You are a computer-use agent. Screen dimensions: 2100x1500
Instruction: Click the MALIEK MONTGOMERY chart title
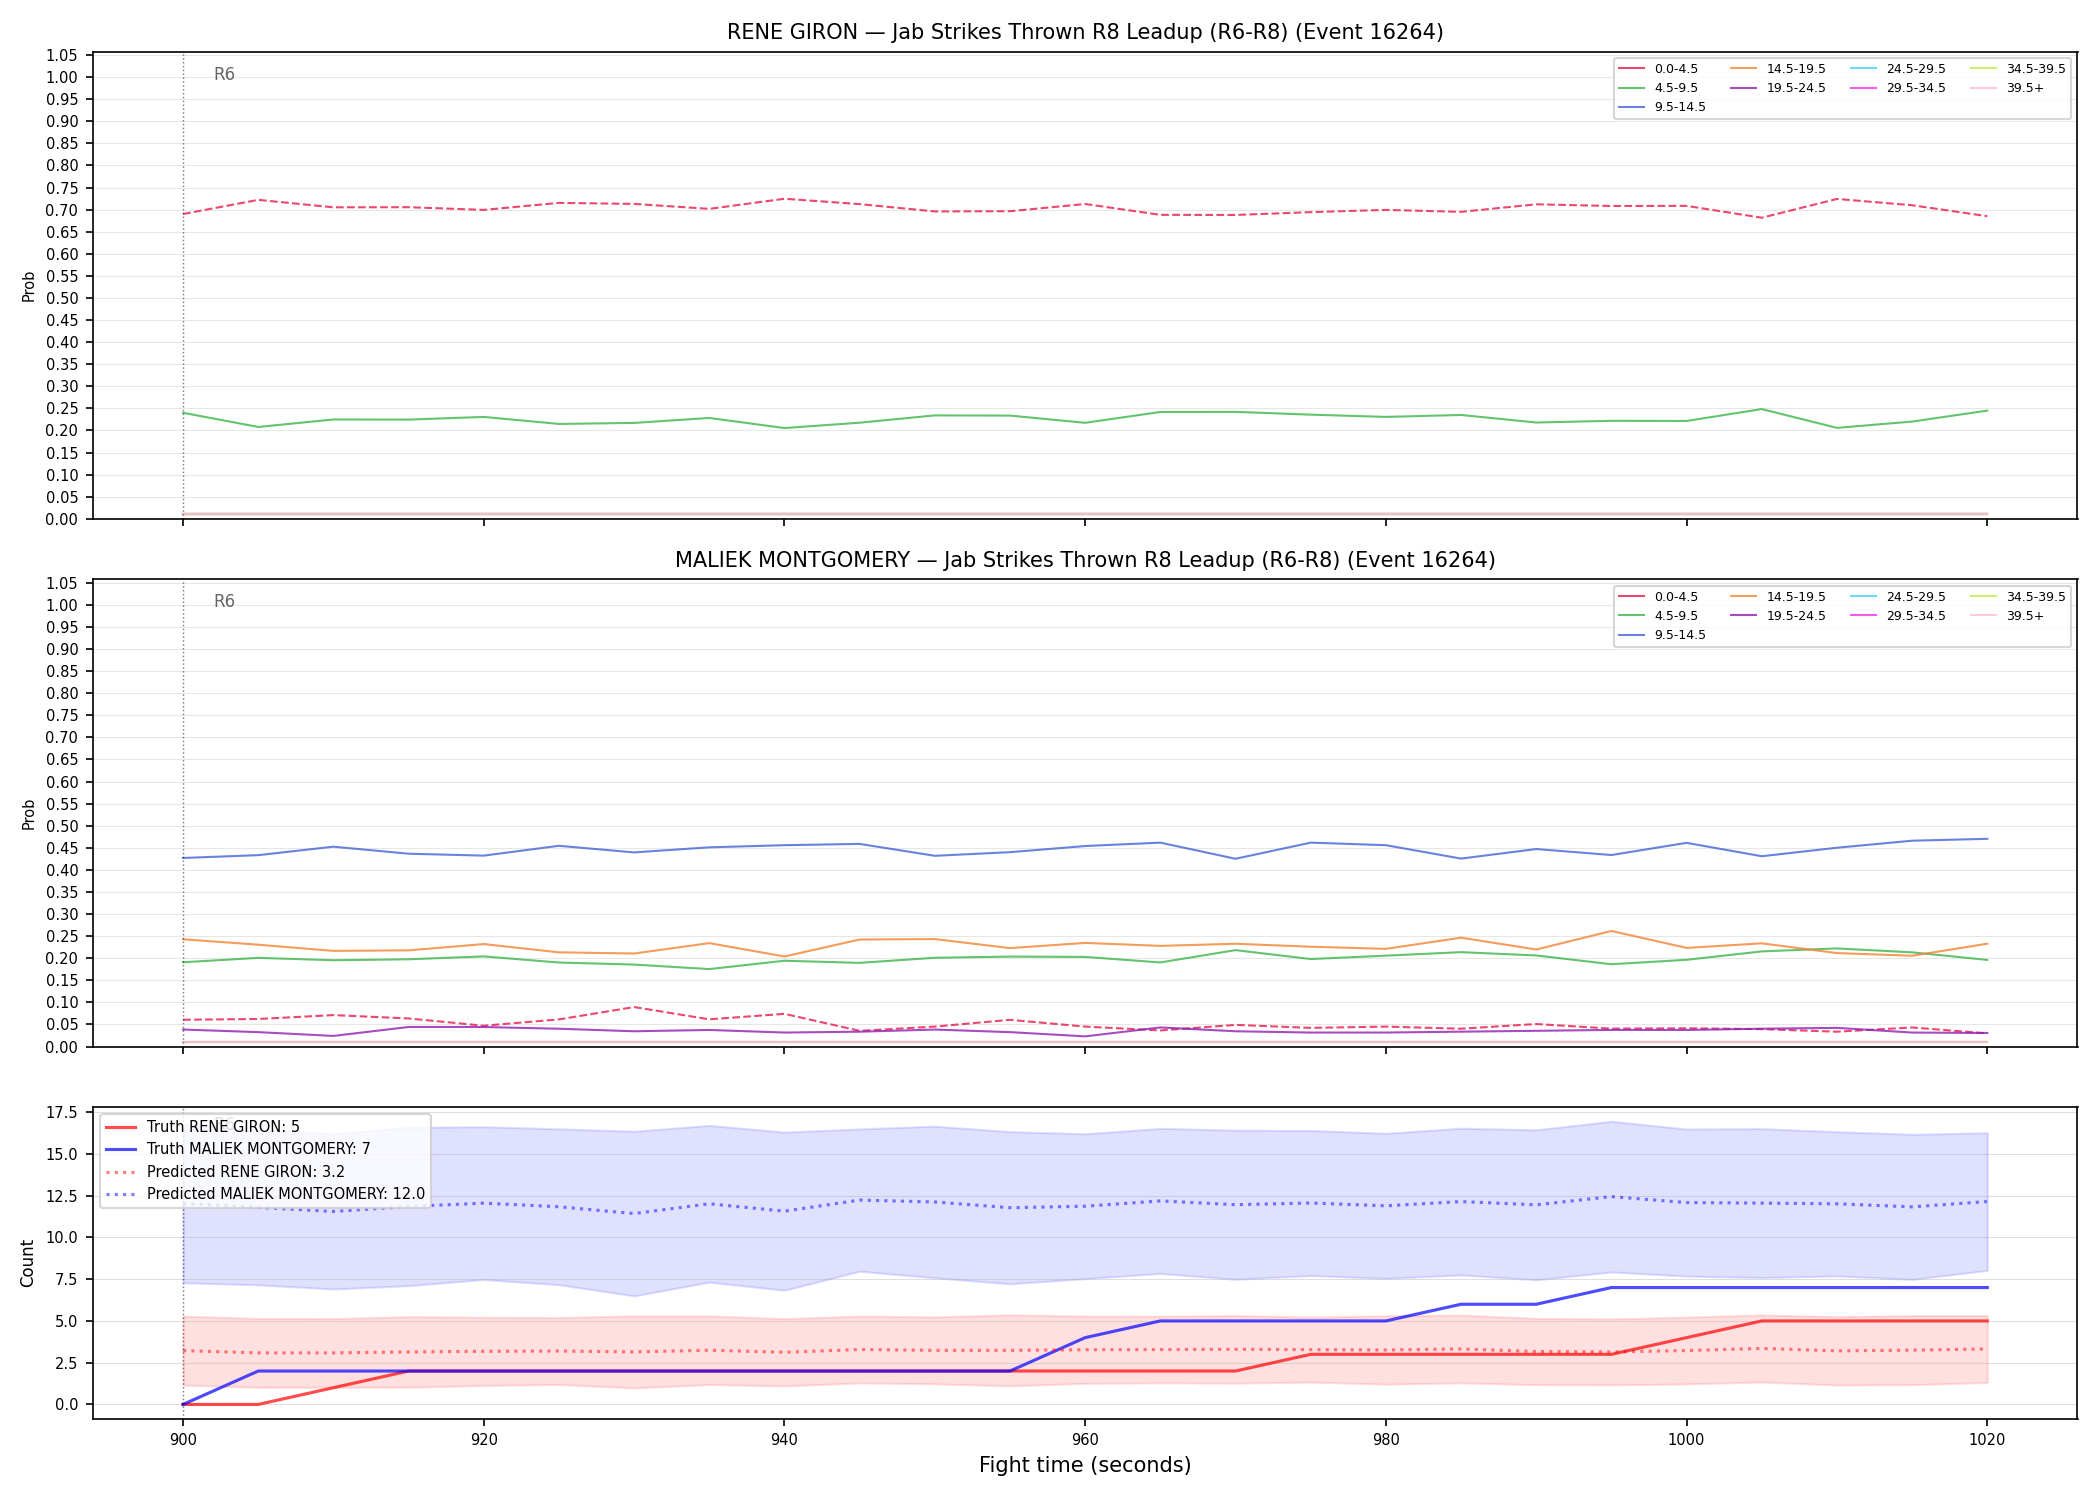click(x=1085, y=560)
